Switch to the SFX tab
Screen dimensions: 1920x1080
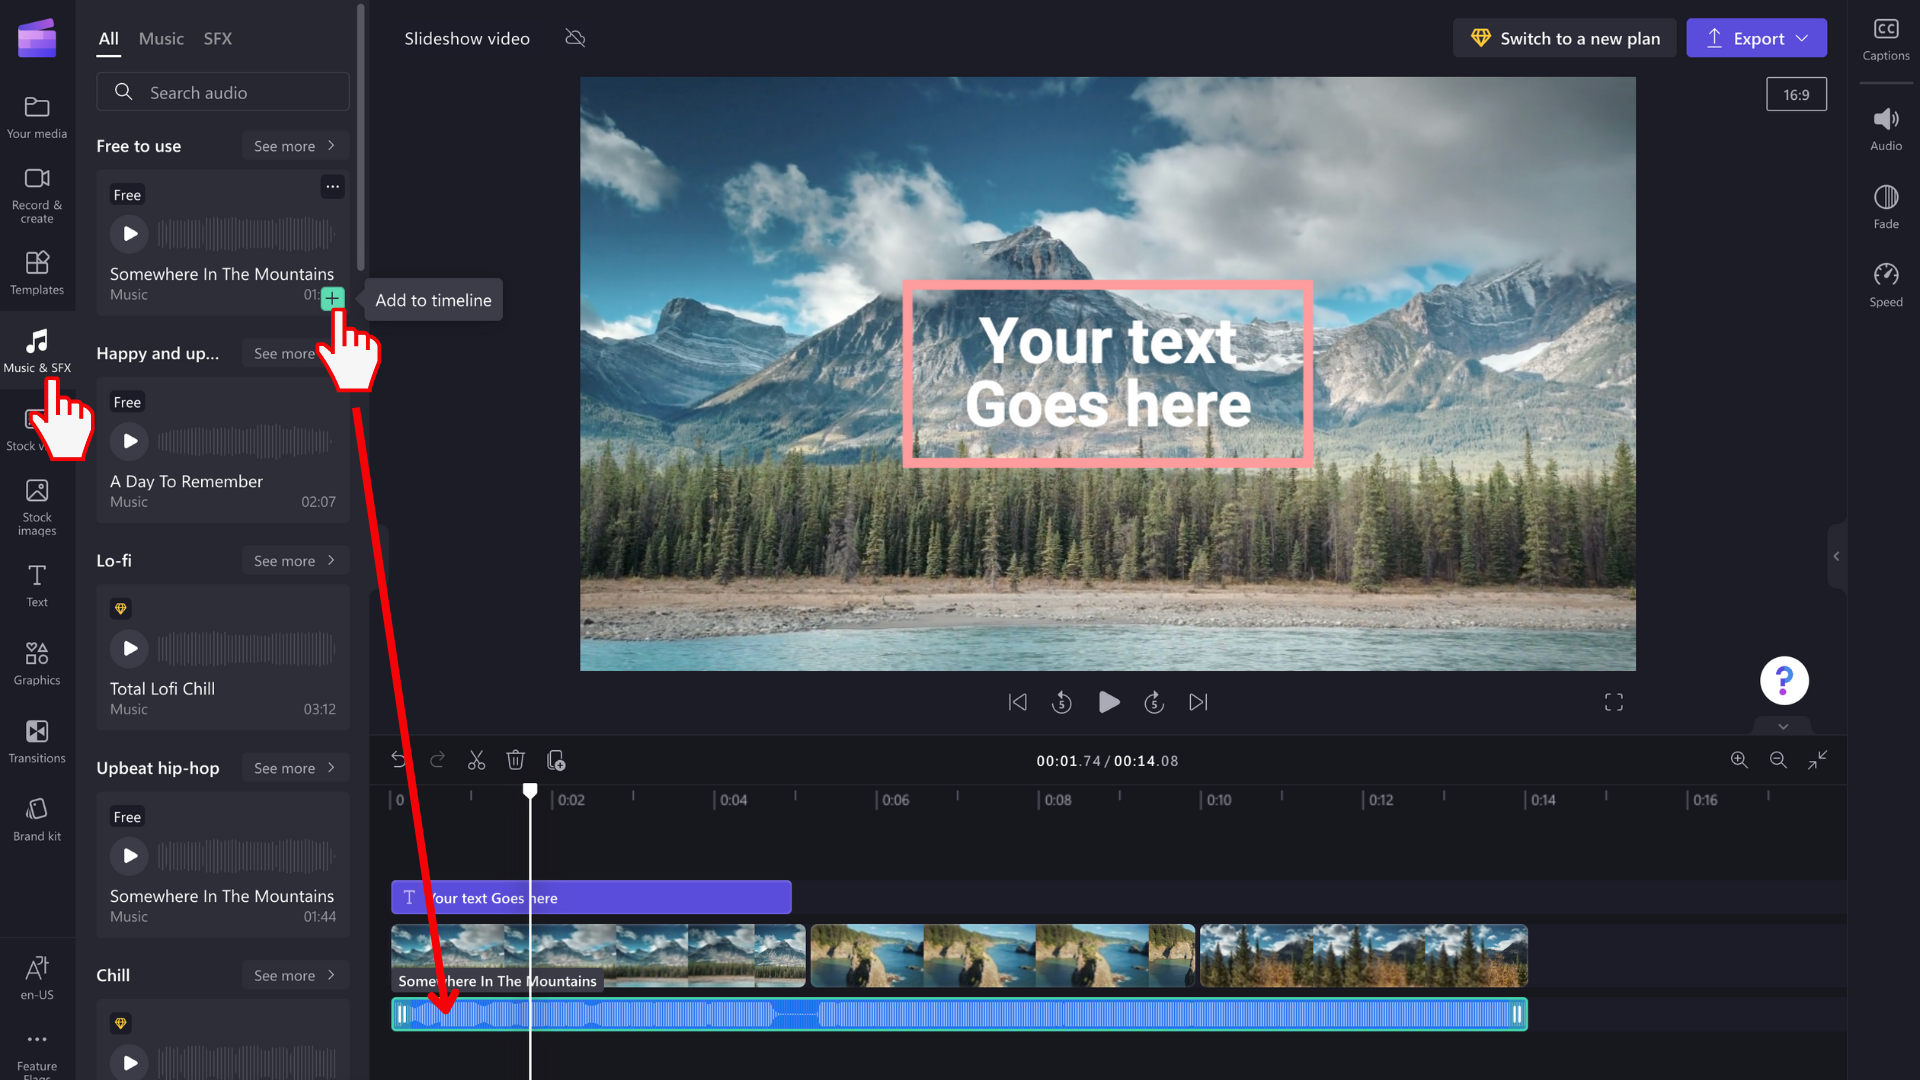point(217,39)
